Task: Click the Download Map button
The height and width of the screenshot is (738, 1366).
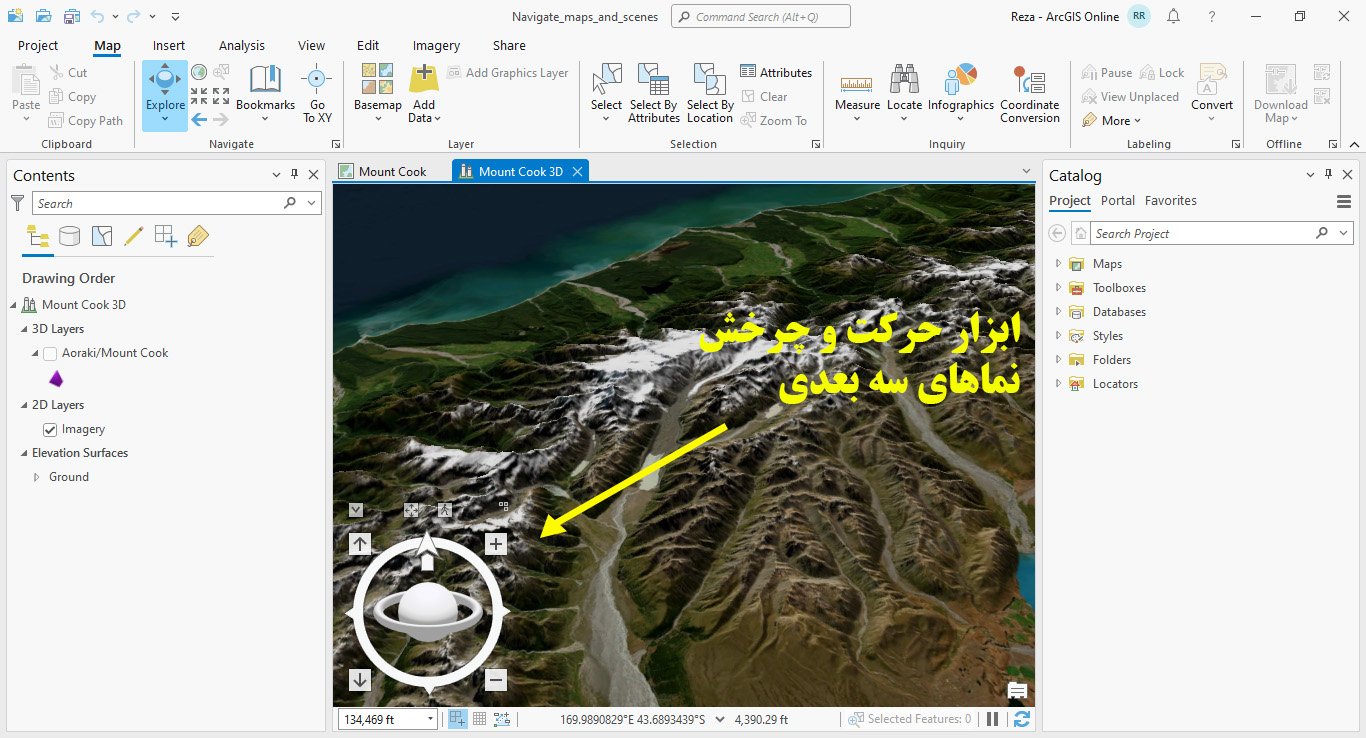Action: [x=1279, y=90]
